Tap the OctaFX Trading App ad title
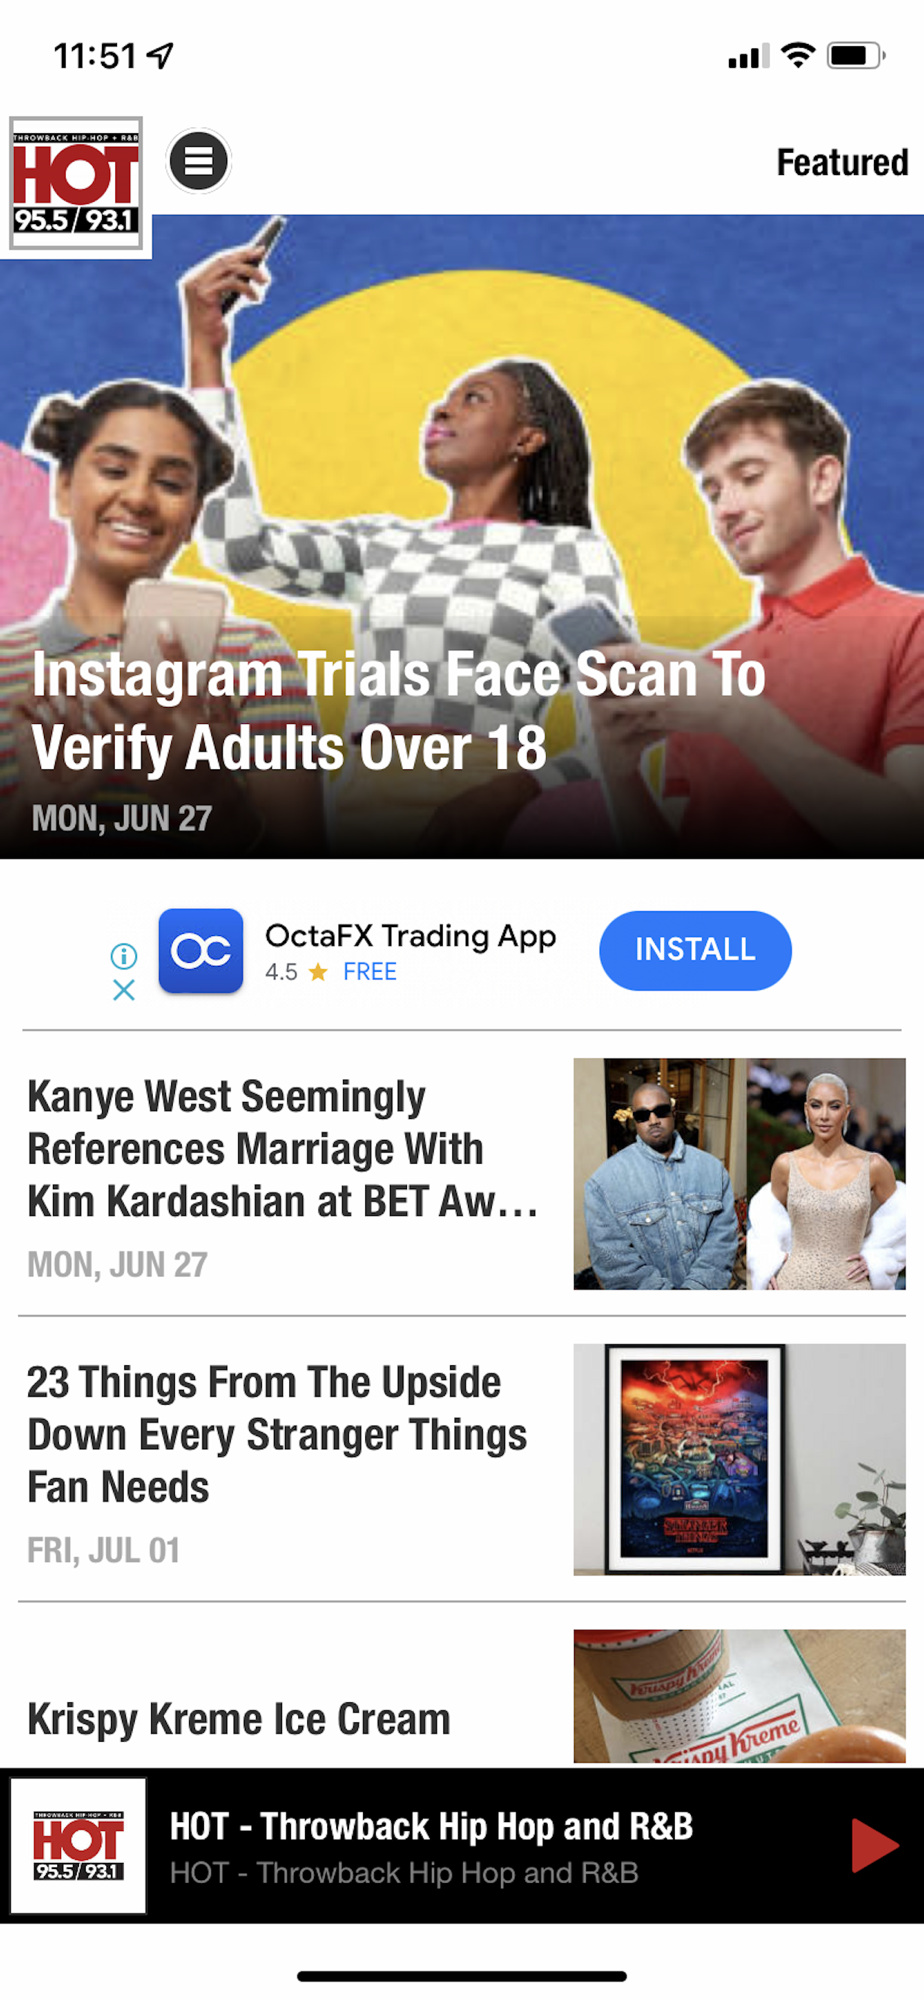The height and width of the screenshot is (2000, 924). coord(410,936)
